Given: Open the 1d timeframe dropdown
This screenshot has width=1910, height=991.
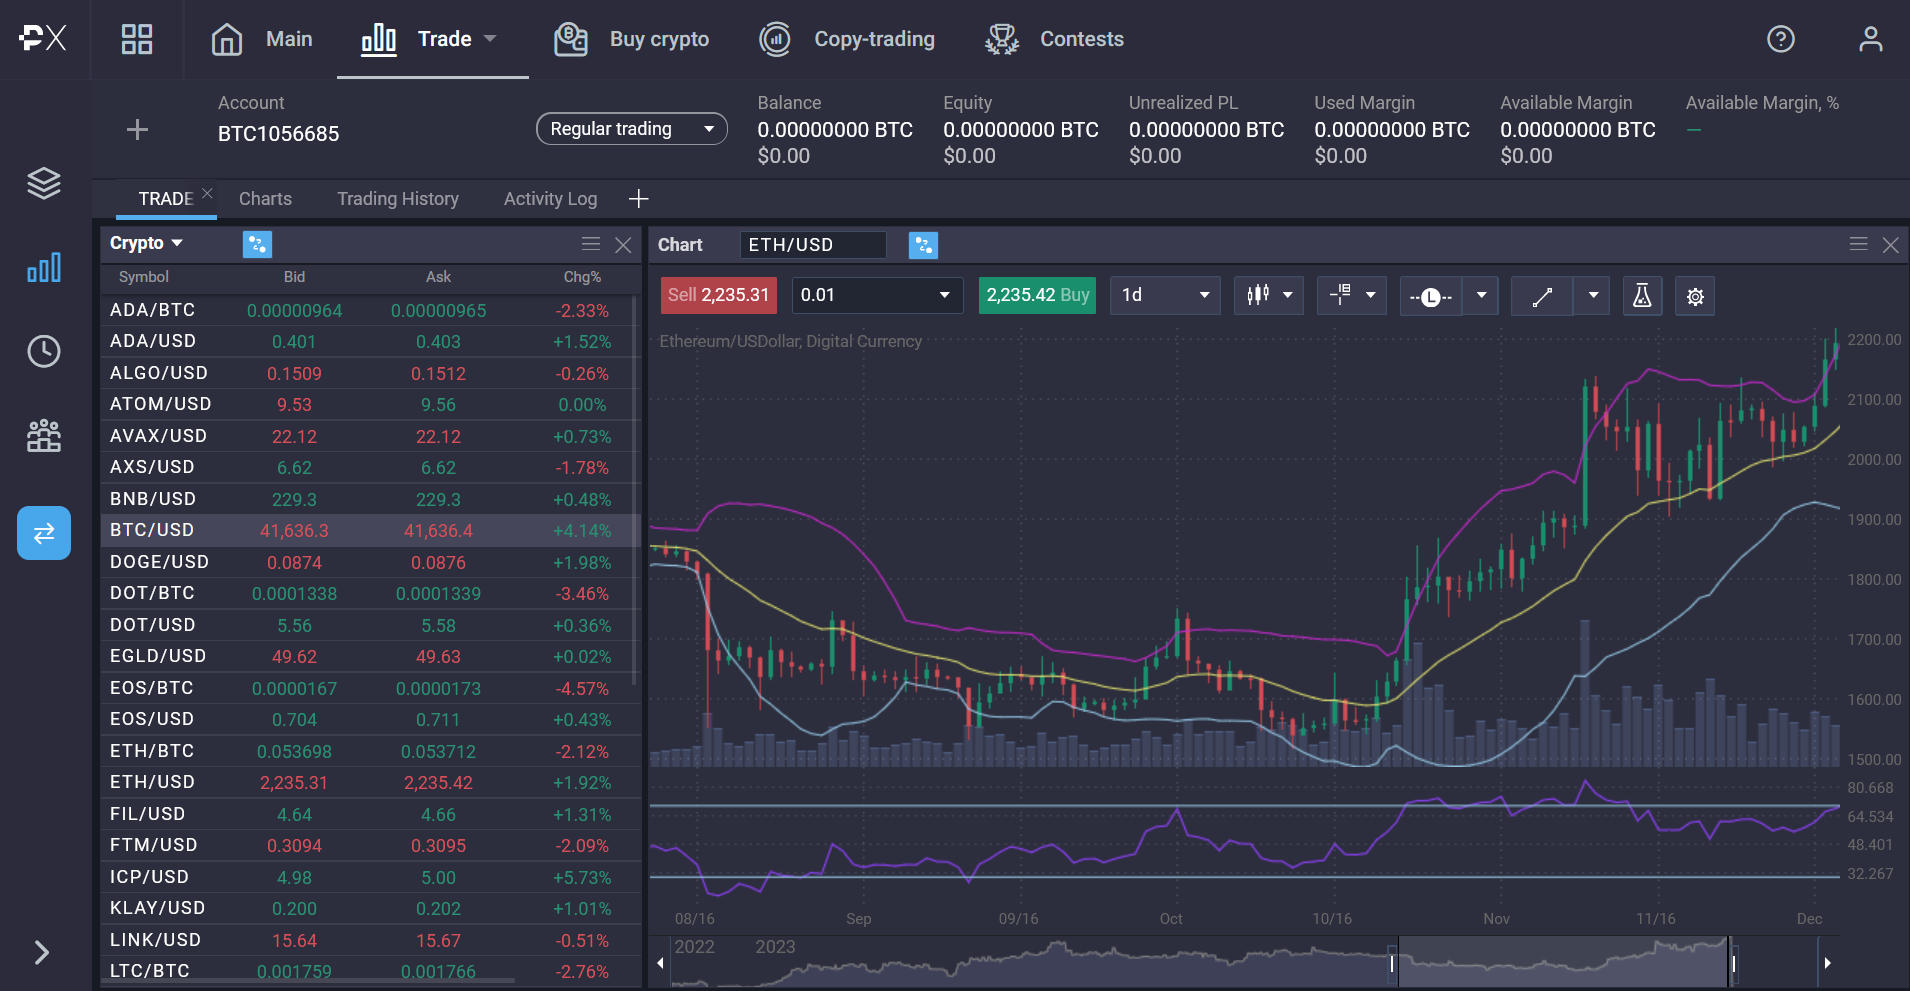Looking at the screenshot, I should 1165,295.
